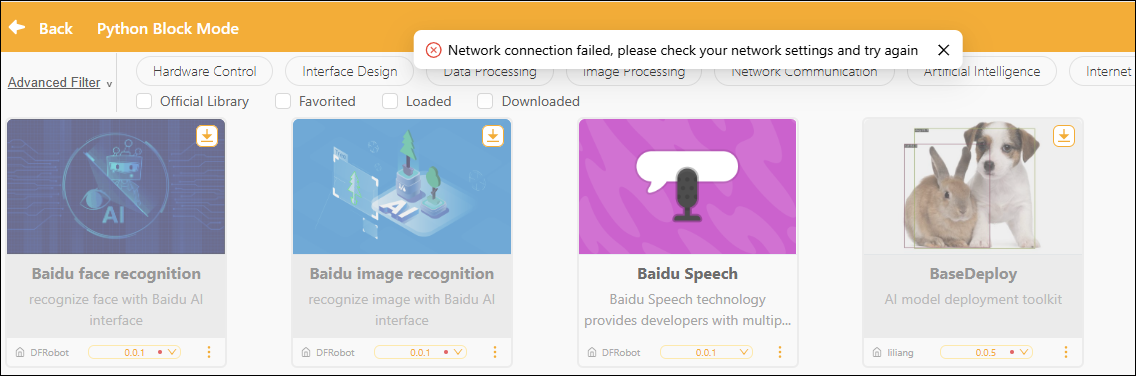Tick the Loaded filter checkbox

390,101
